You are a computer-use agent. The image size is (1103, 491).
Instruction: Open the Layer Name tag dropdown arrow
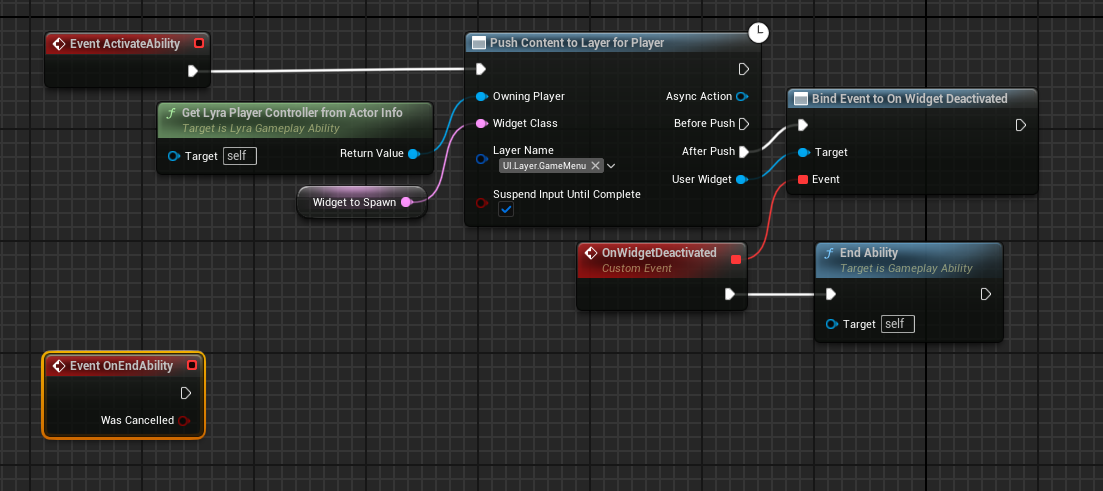pyautogui.click(x=611, y=166)
